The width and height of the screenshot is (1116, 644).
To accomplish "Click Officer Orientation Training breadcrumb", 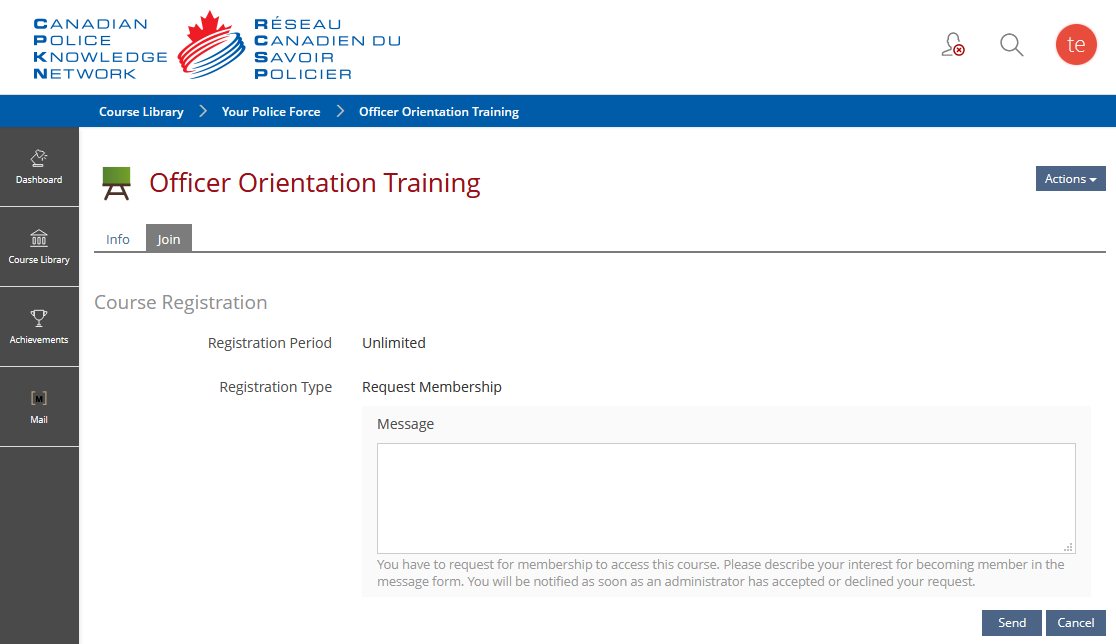I will click(438, 112).
